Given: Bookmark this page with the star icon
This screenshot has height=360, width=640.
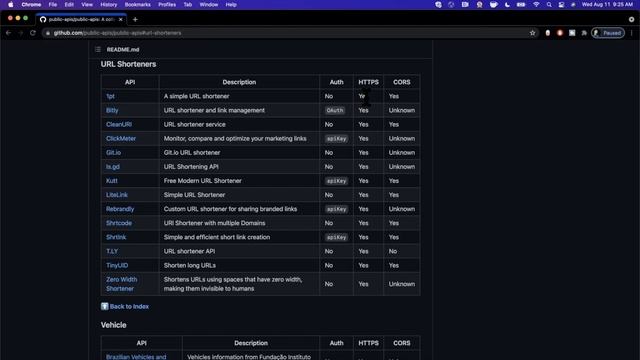Looking at the screenshot, I should click(532, 33).
